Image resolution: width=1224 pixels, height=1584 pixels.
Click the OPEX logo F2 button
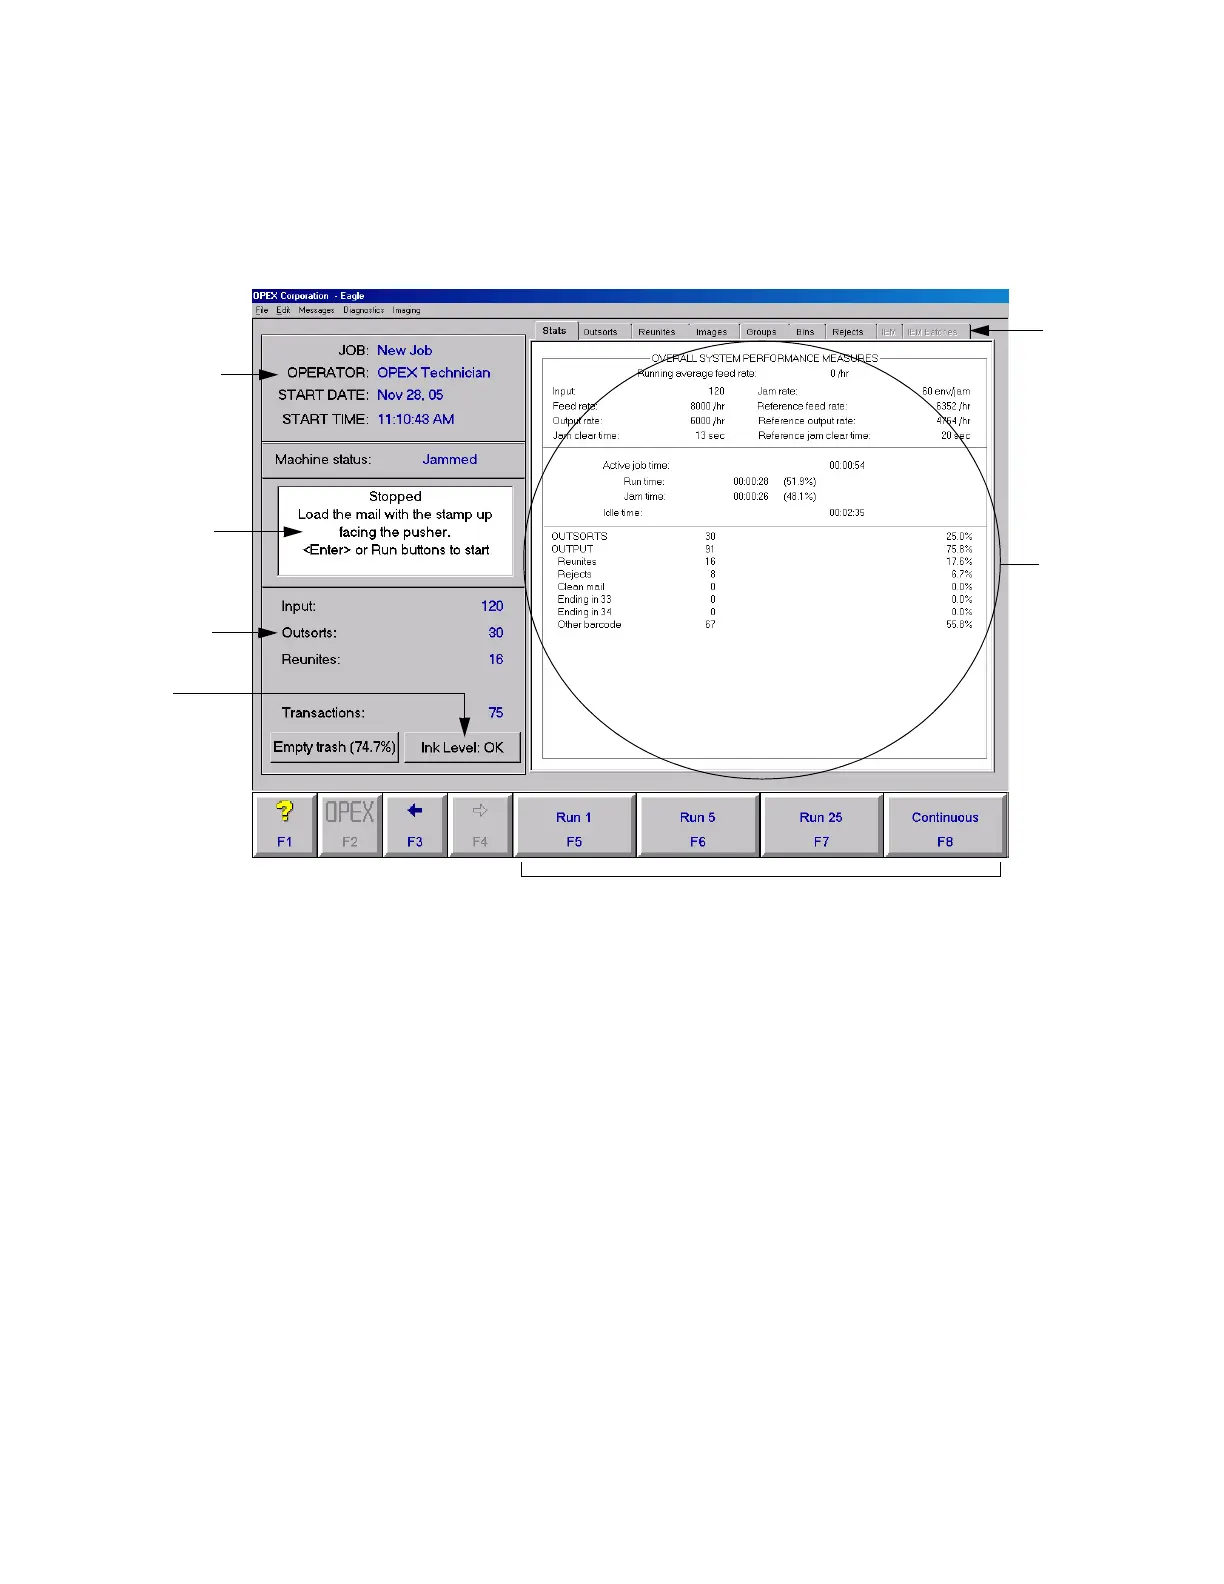click(x=350, y=825)
